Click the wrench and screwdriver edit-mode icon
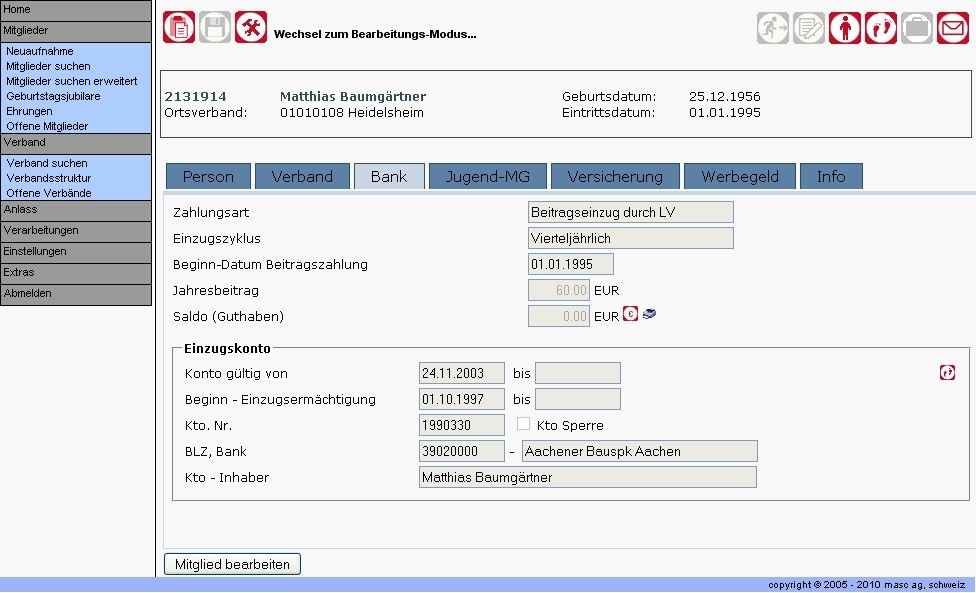Screen dimensions: 976x593 point(251,27)
